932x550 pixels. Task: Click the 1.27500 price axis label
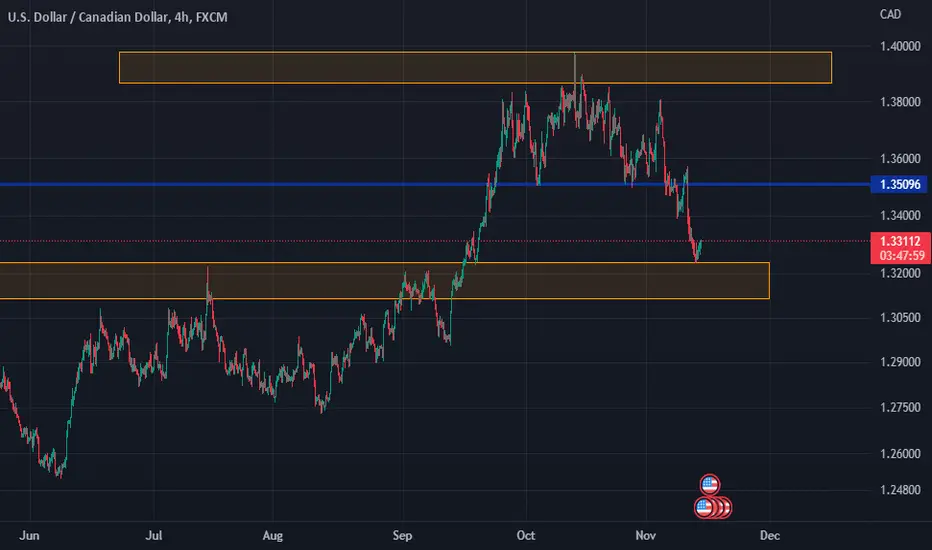[x=900, y=407]
